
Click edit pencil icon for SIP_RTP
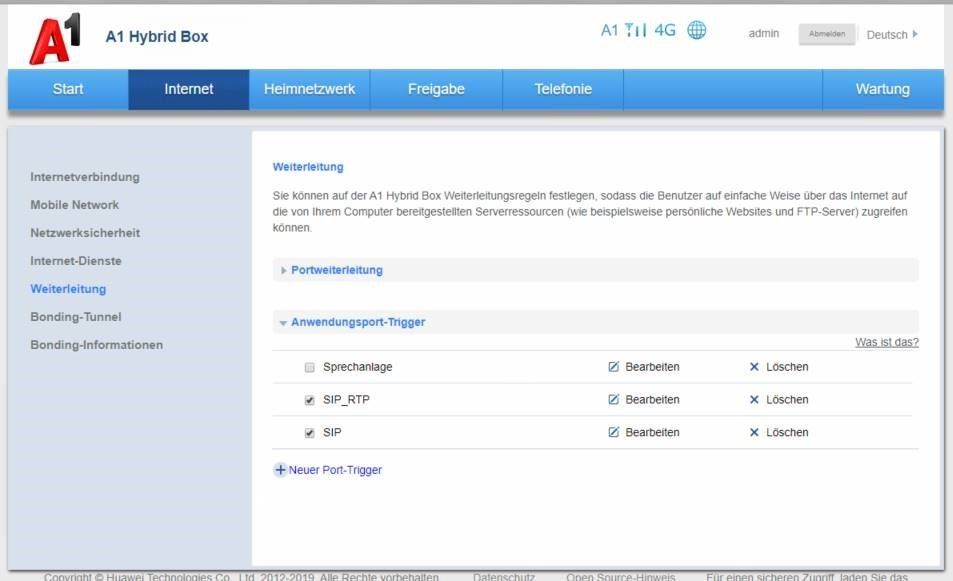[614, 400]
